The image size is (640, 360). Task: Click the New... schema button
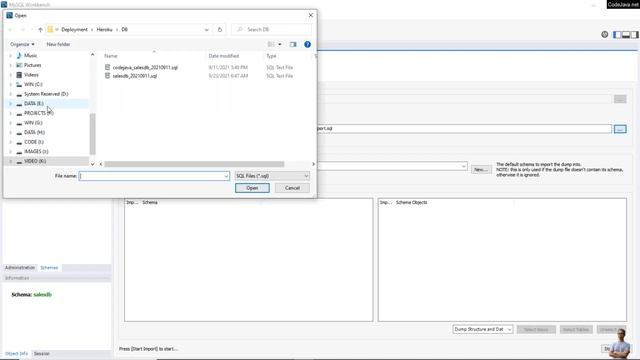click(x=481, y=169)
